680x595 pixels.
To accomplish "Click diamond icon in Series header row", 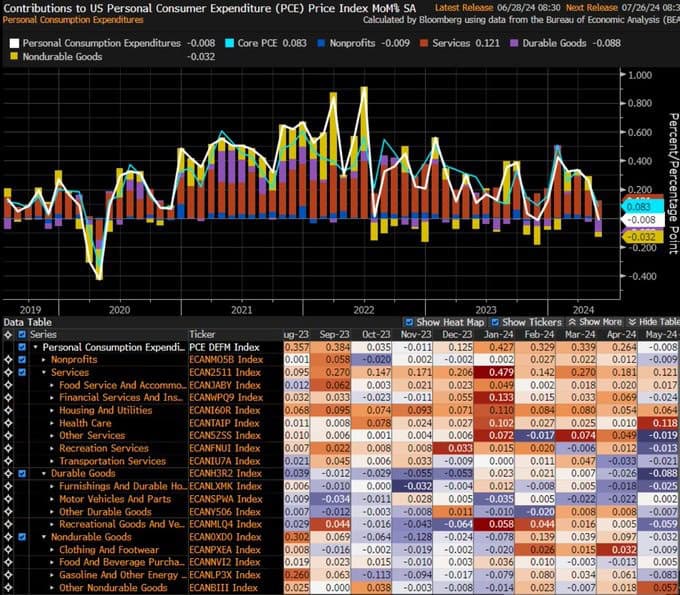I will tap(8, 334).
